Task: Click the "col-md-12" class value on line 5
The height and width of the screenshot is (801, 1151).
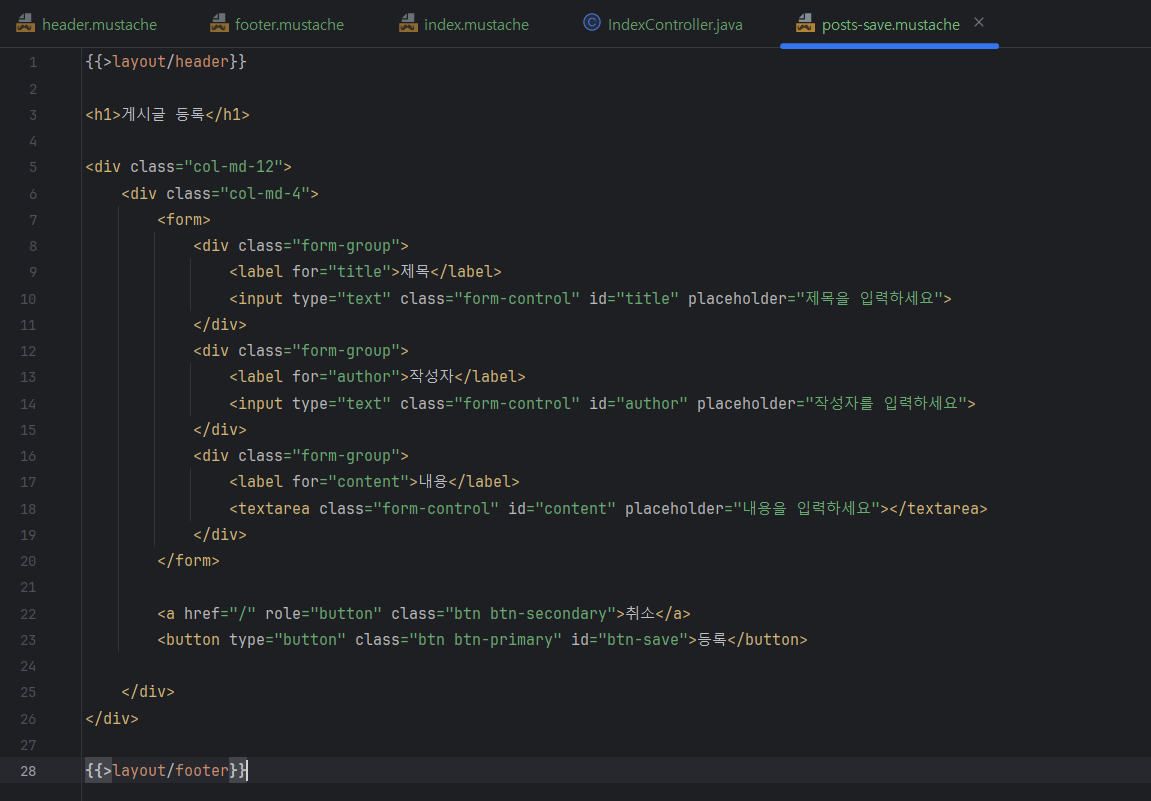Action: click(x=233, y=167)
